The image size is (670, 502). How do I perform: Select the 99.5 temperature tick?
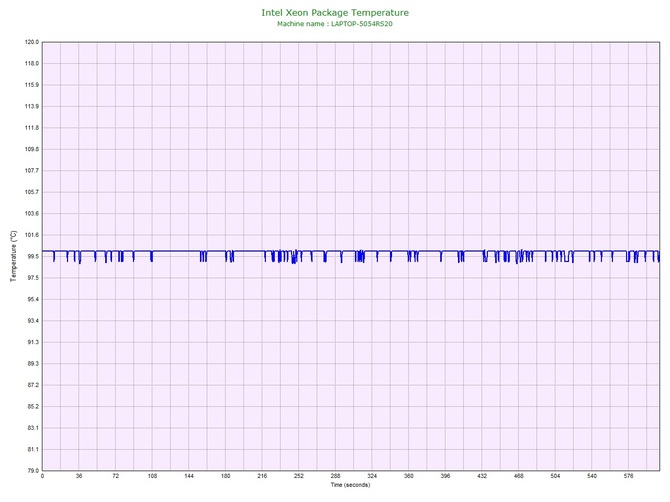point(33,257)
